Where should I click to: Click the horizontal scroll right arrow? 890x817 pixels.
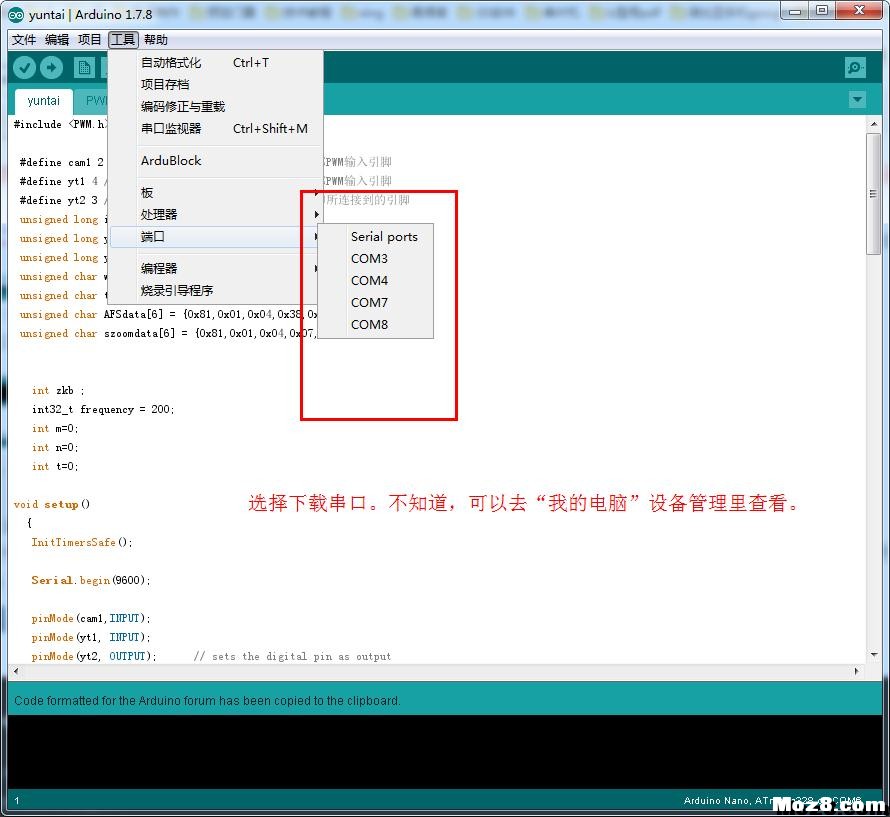[x=857, y=671]
